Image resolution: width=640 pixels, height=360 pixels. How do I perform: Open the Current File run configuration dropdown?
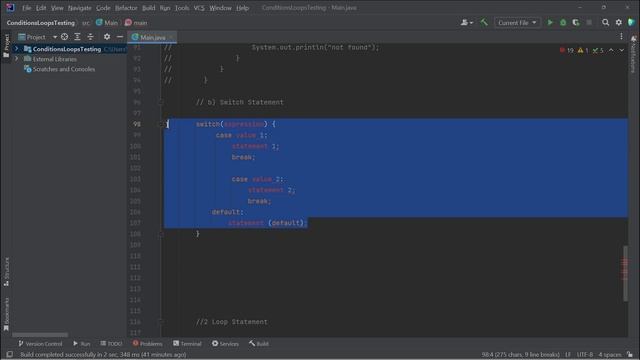[517, 22]
